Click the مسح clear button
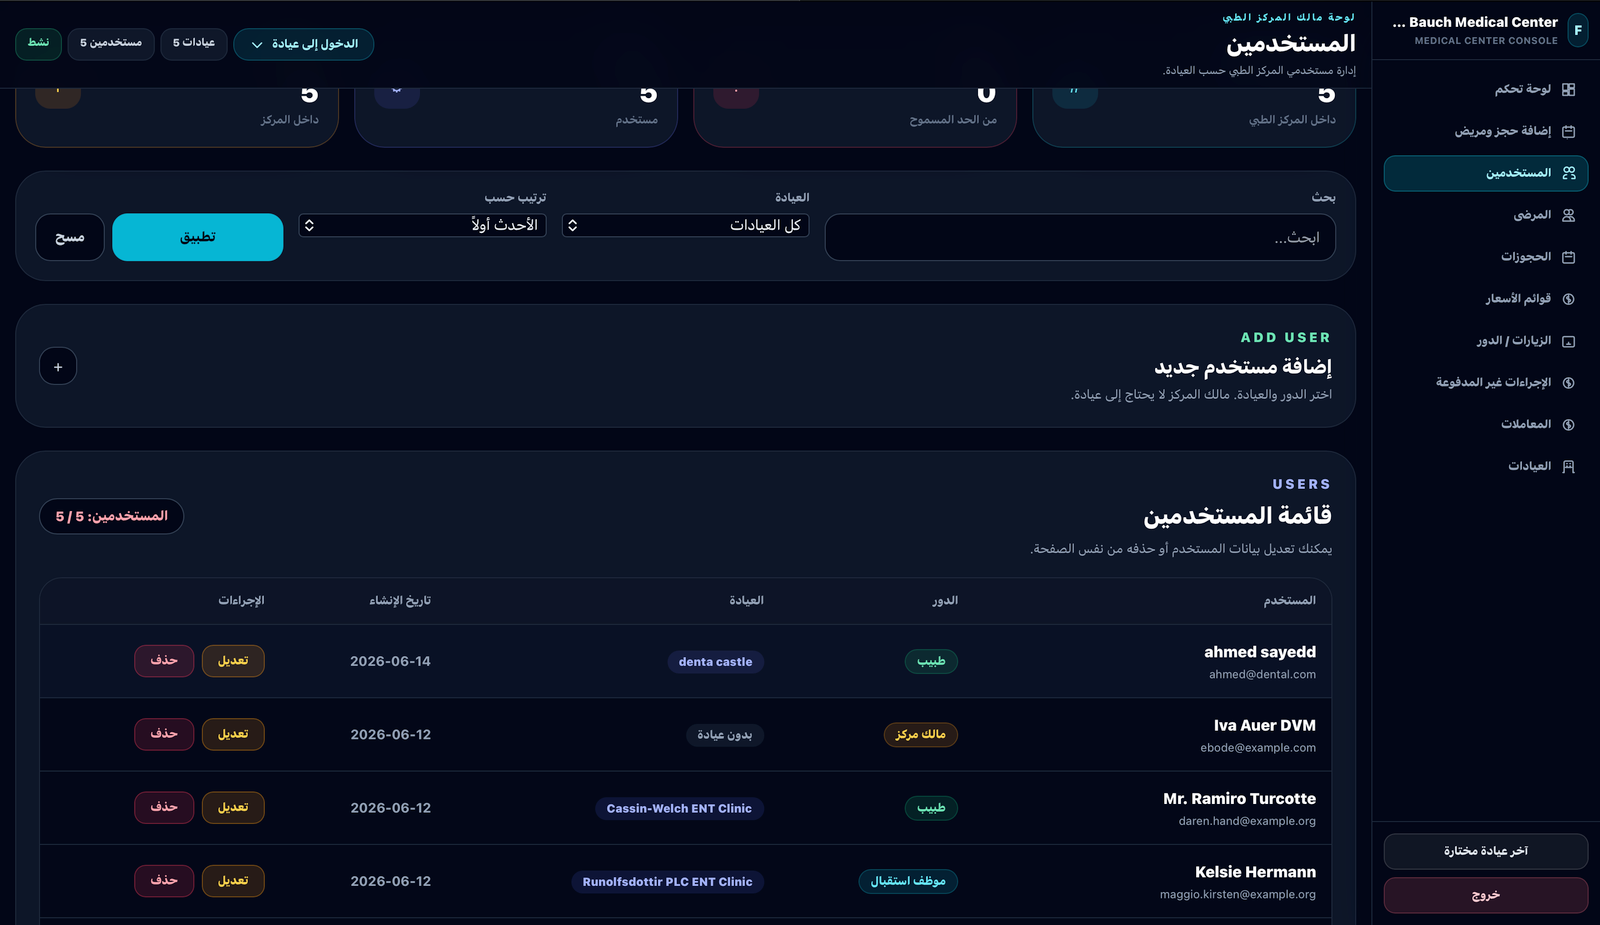 [x=70, y=237]
